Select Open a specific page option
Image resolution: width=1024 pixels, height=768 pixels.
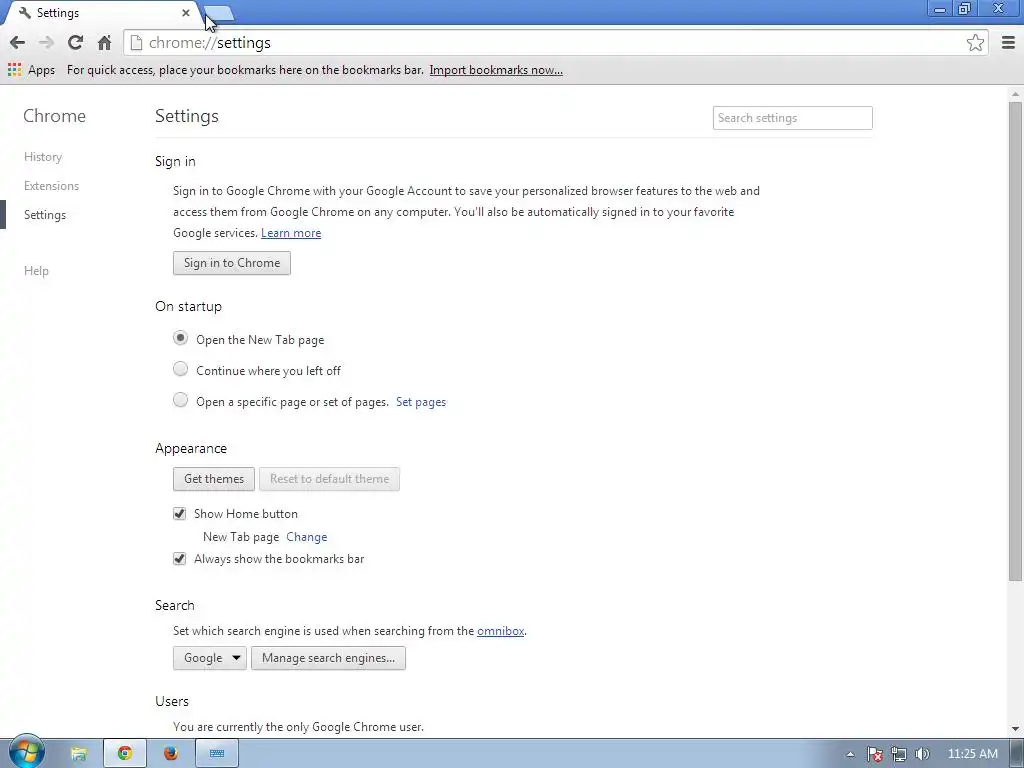click(180, 400)
